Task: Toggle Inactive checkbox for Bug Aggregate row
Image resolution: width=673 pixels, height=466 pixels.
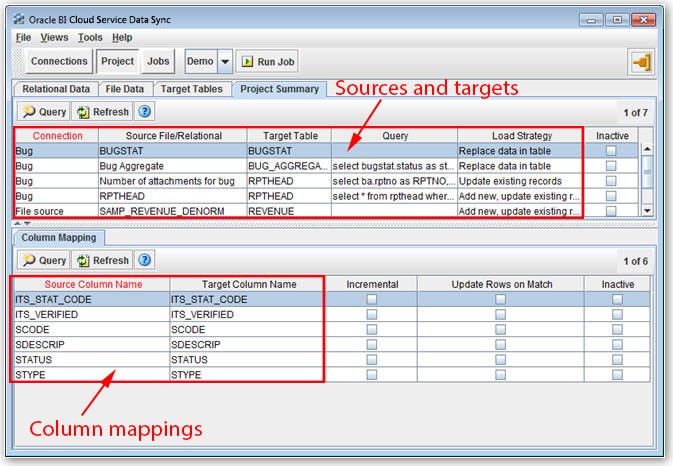Action: (611, 166)
